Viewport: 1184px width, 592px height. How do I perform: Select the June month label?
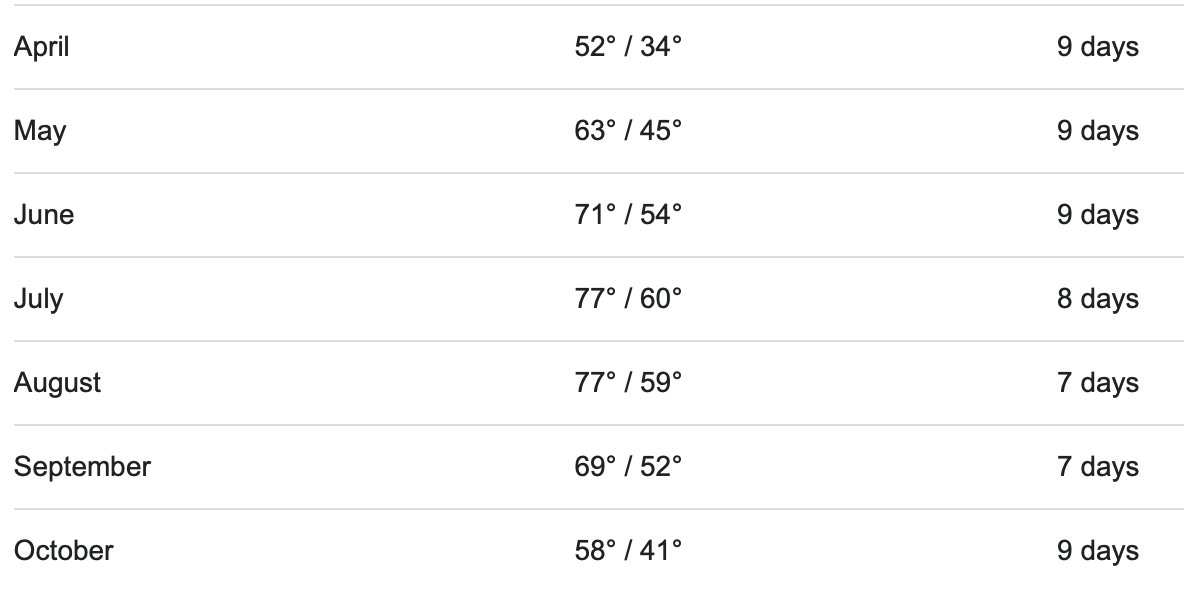[44, 215]
